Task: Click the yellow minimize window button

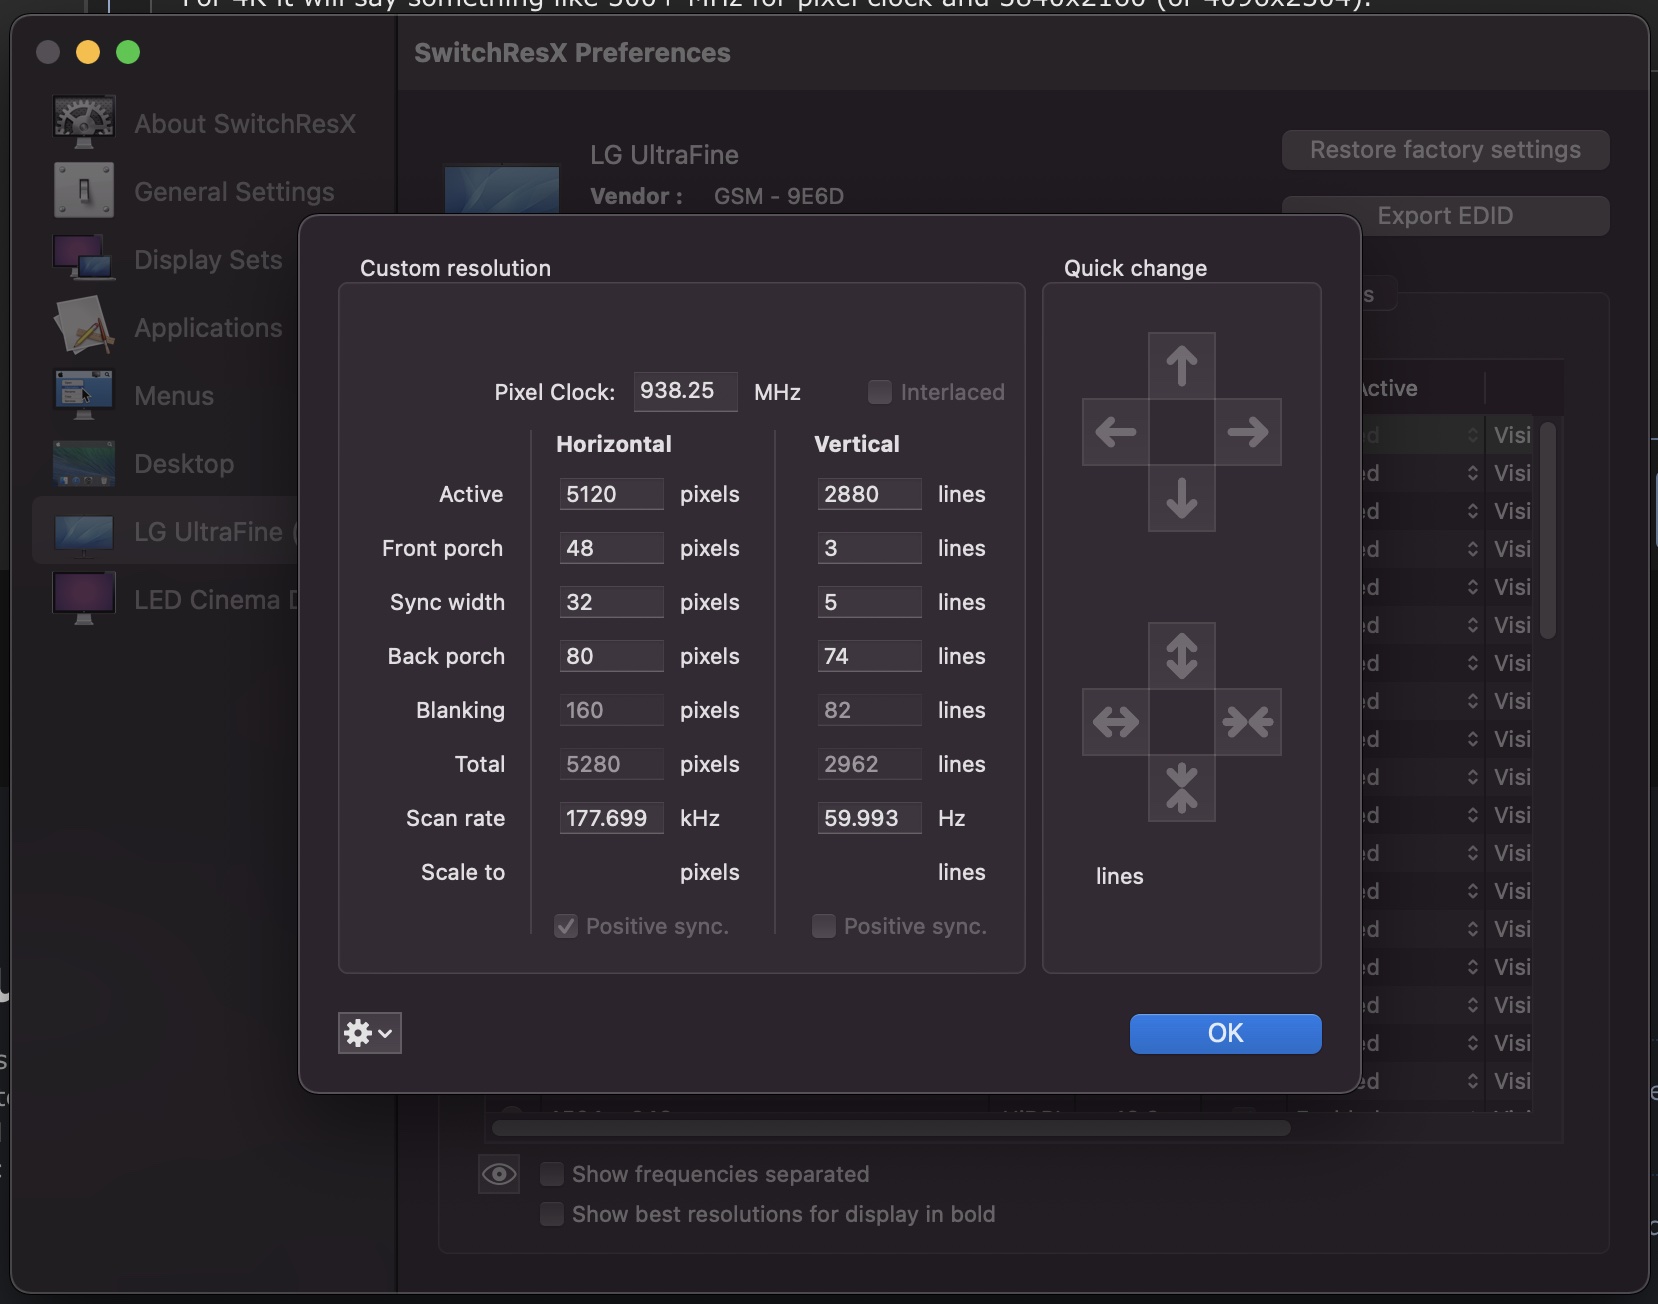Action: (88, 52)
